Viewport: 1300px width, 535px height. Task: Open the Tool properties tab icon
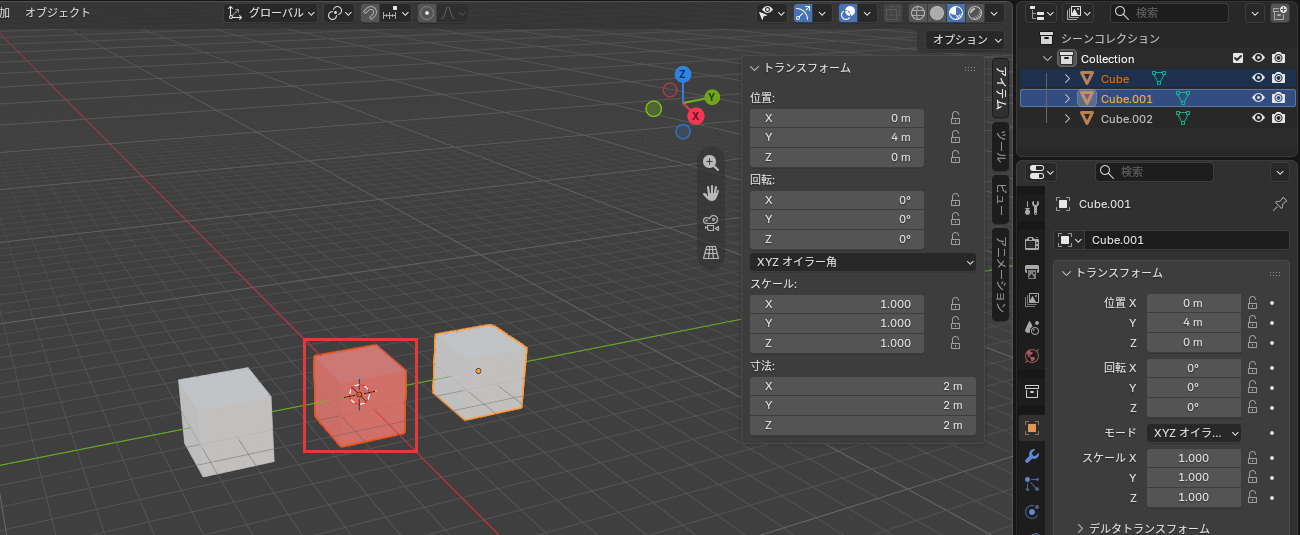[1032, 207]
